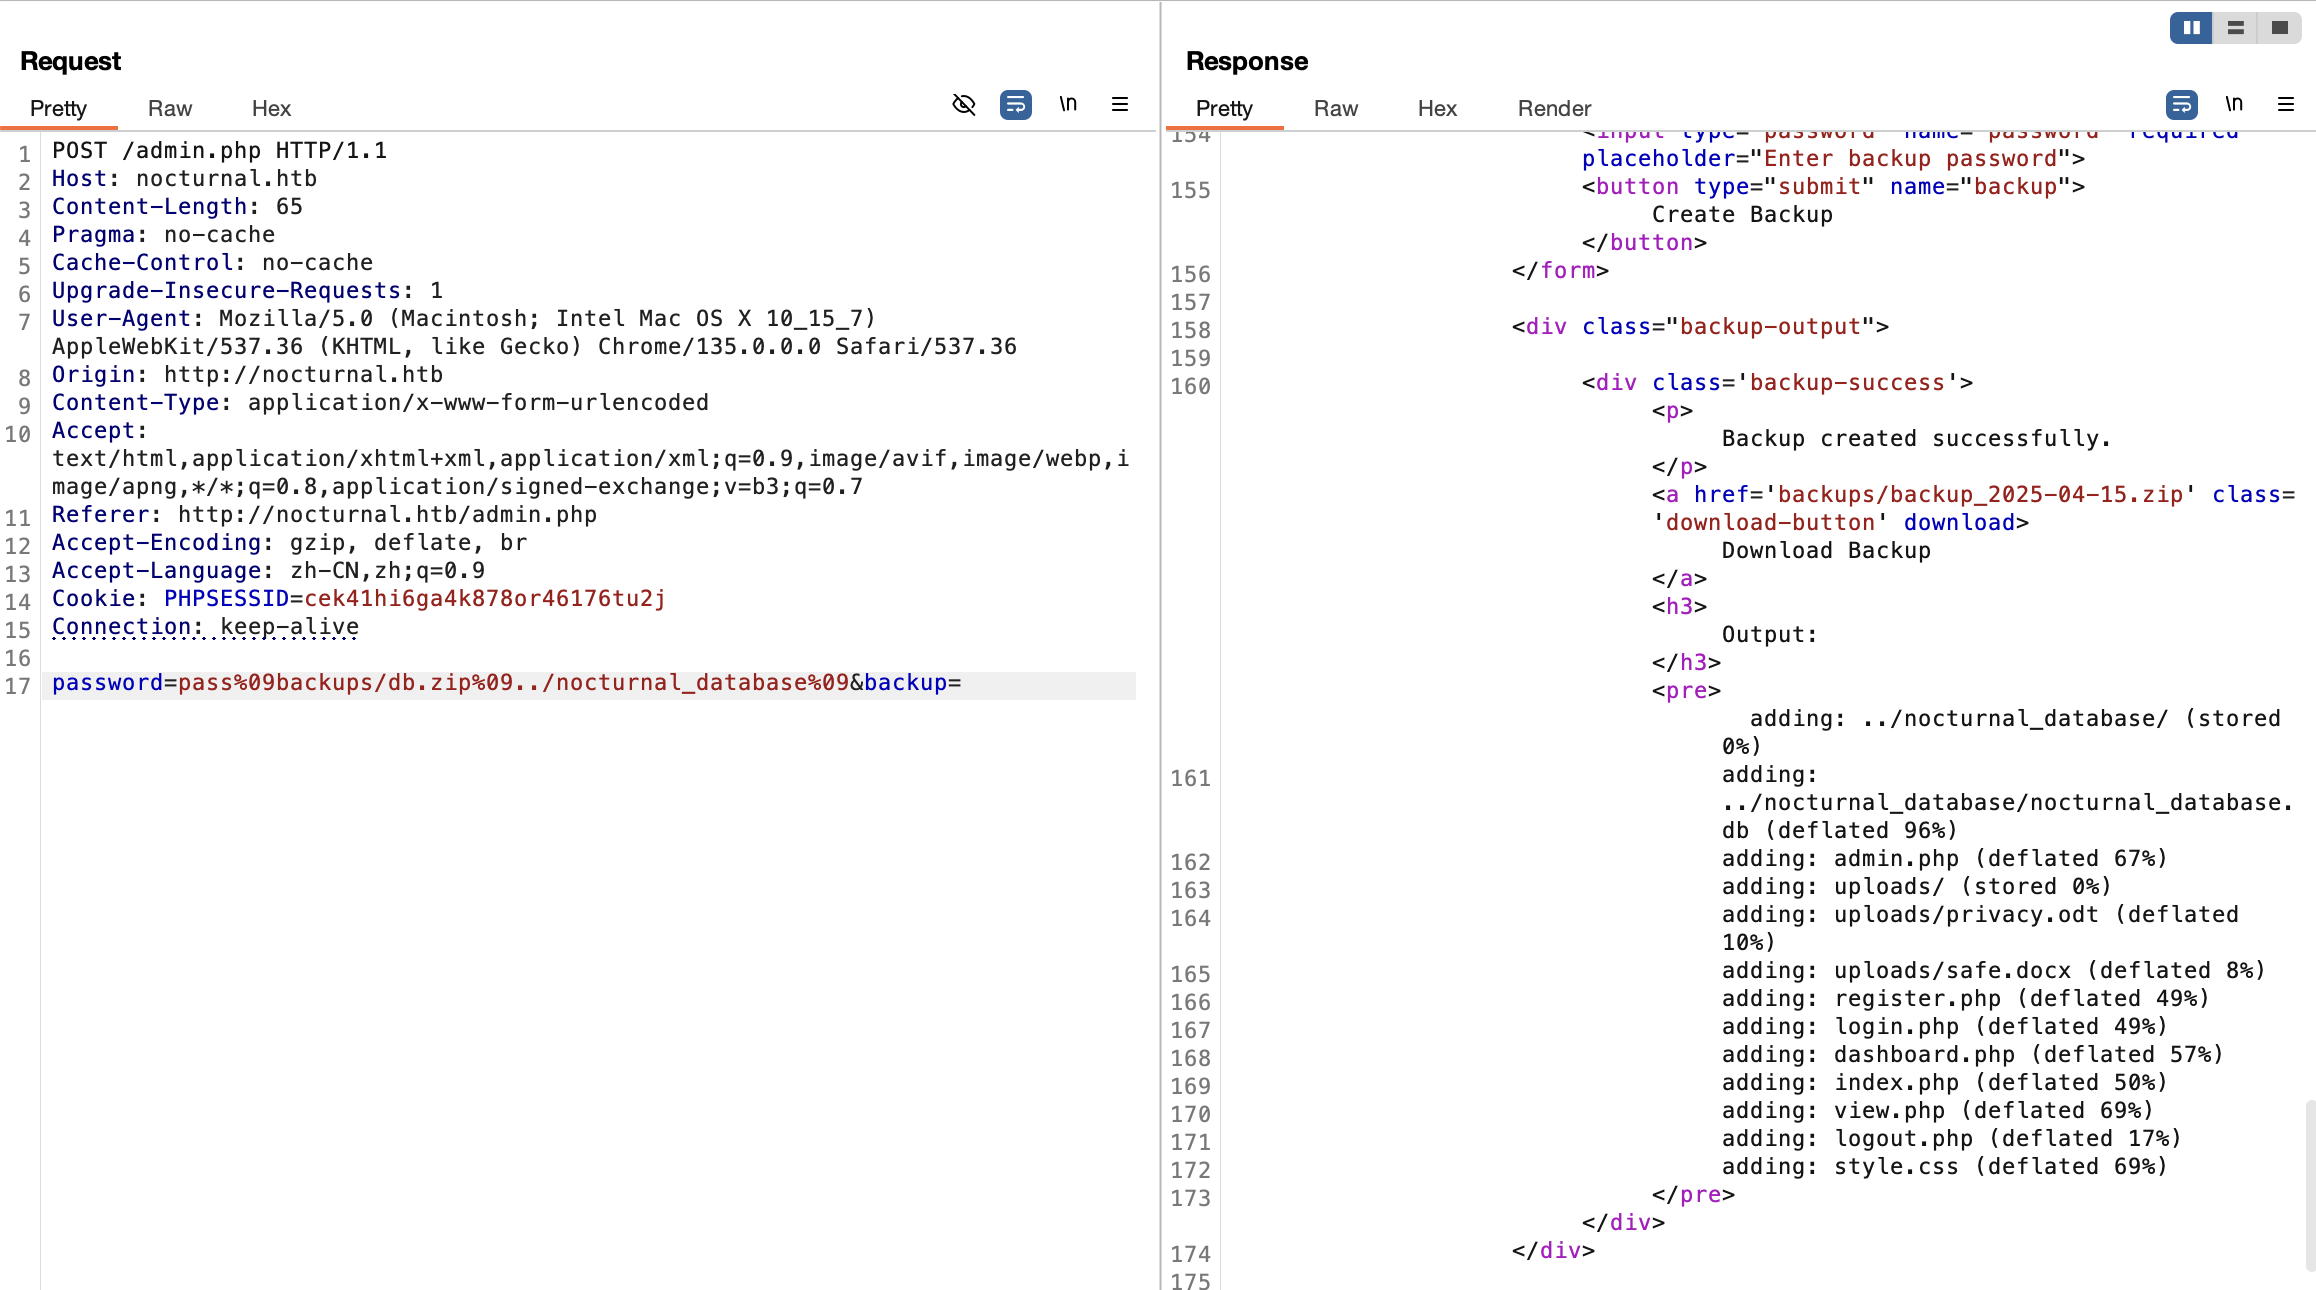Click the 'adding: login.php' output line
Image resolution: width=2316 pixels, height=1290 pixels.
click(1944, 1027)
